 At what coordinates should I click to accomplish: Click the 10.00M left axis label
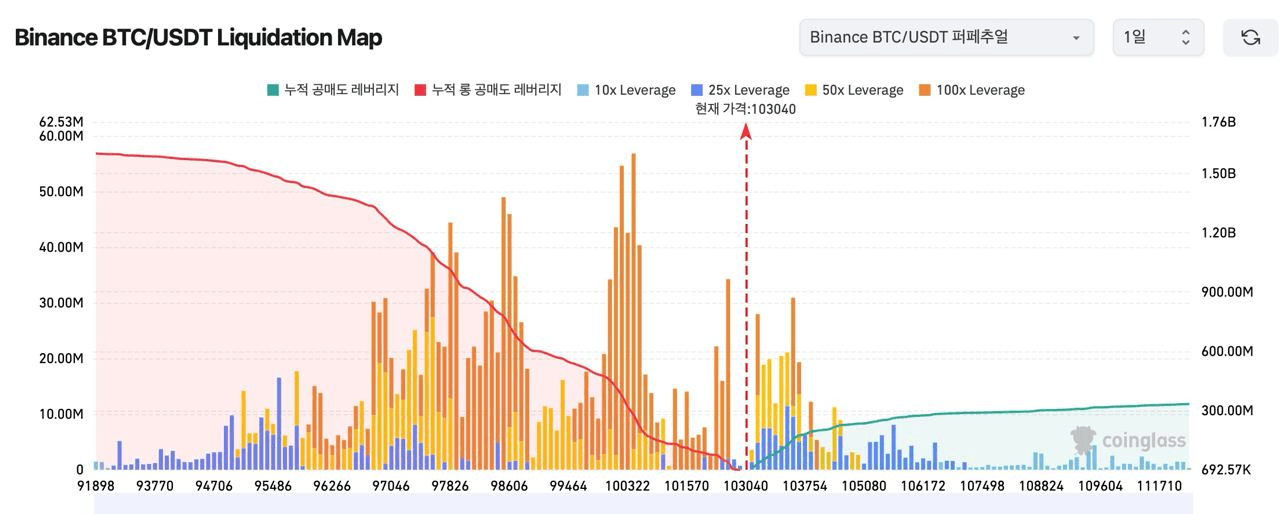click(61, 414)
